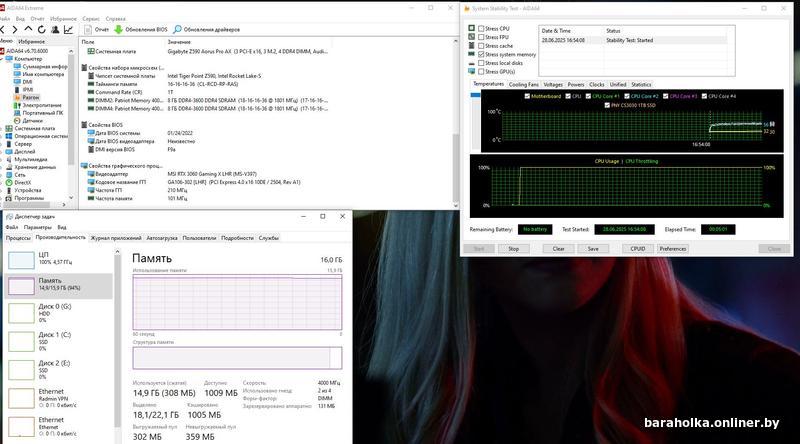Select Диск 1 (C:) in Task Manager
The height and width of the screenshot is (444, 800).
(x=59, y=341)
